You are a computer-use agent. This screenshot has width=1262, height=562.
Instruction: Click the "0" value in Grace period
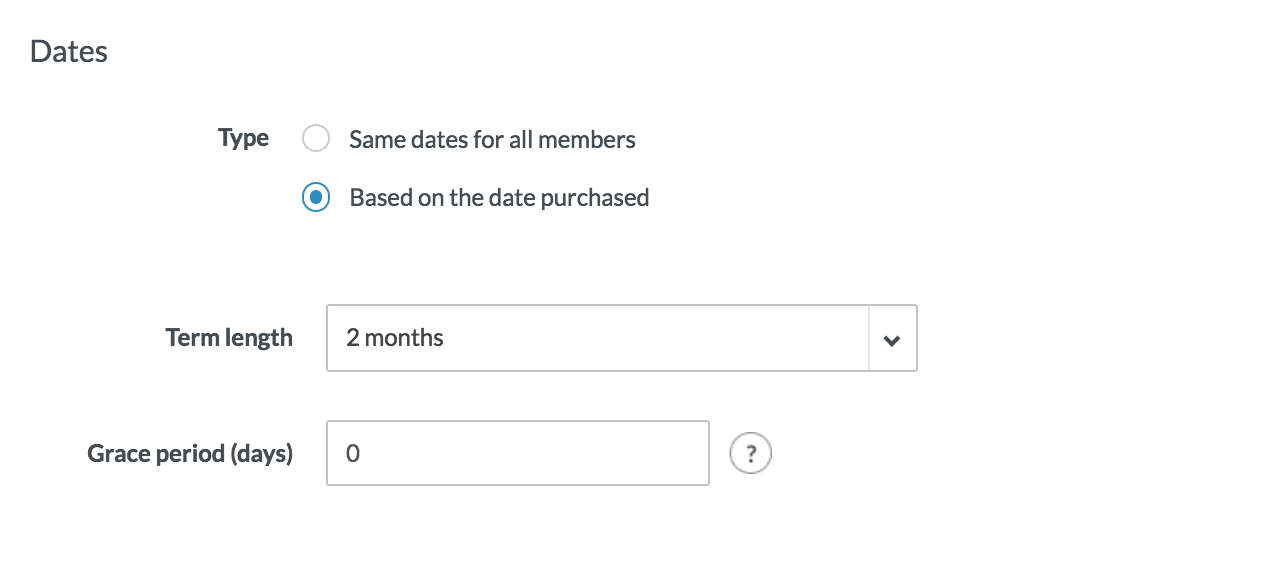(x=353, y=454)
